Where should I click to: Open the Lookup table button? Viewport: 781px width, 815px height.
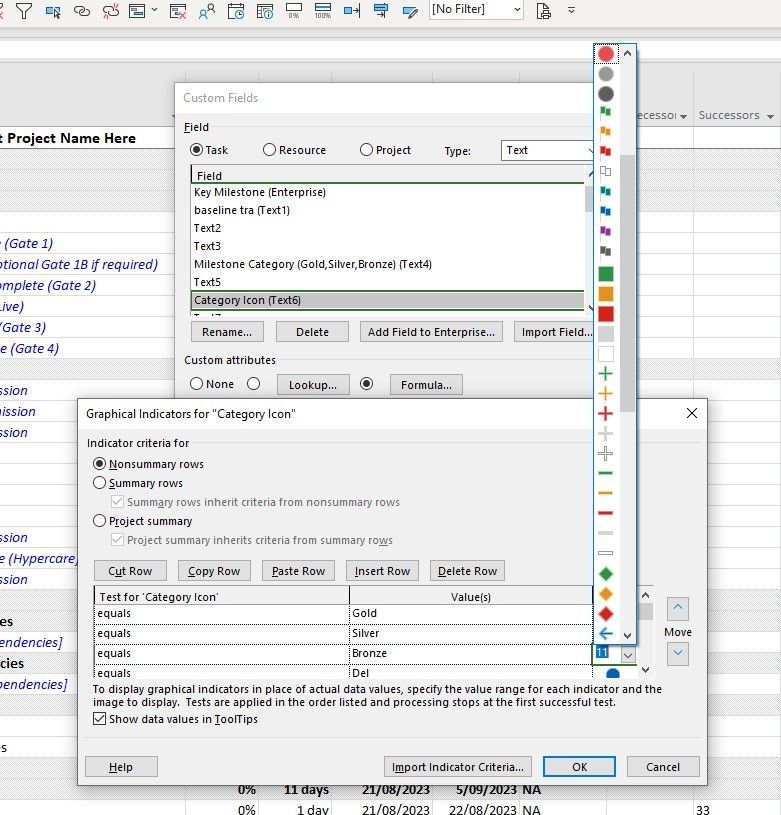click(313, 385)
